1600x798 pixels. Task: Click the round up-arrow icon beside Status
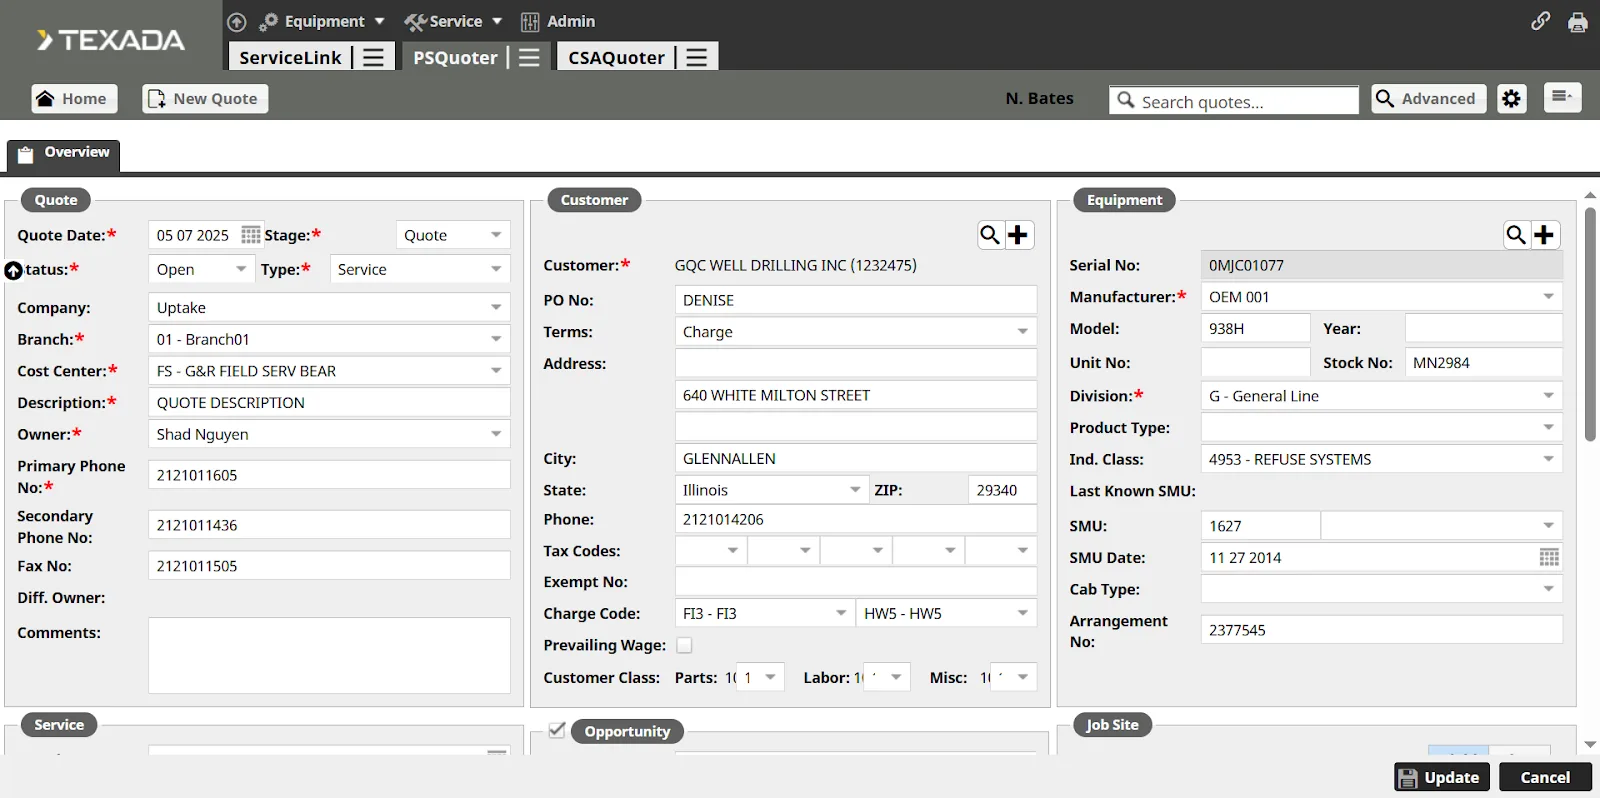coord(13,270)
